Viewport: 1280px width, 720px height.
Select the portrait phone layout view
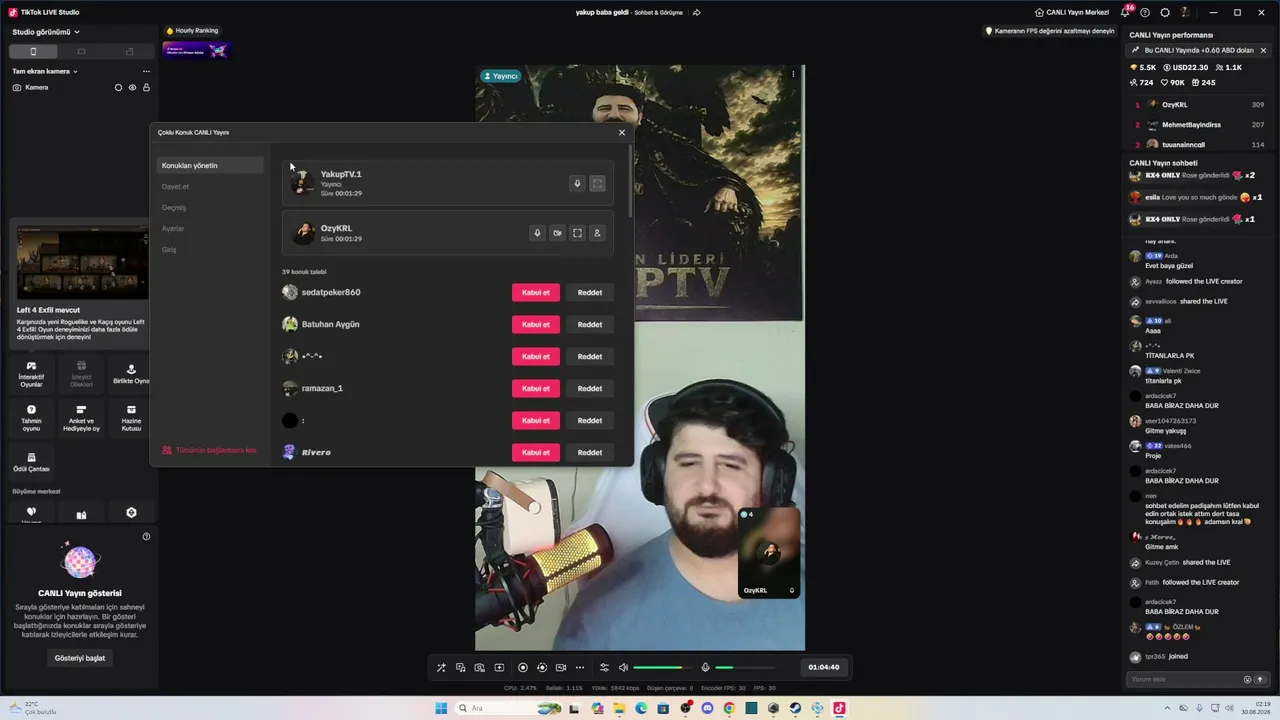[x=33, y=51]
